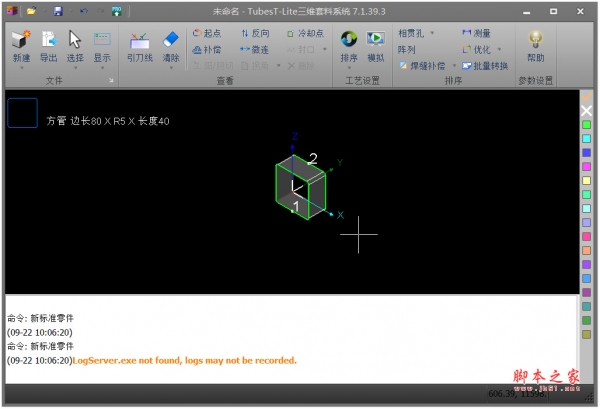This screenshot has width=600, height=409.
Task: Click the 显示 (Display) icon
Action: point(102,40)
